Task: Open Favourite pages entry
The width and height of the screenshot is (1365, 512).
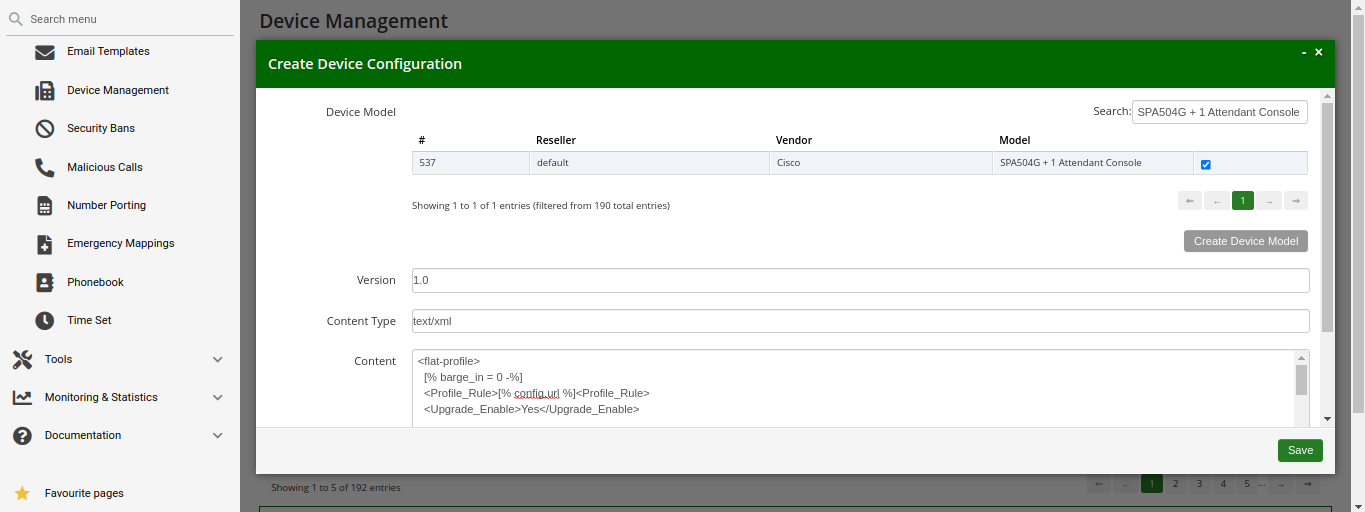Action: tap(84, 493)
